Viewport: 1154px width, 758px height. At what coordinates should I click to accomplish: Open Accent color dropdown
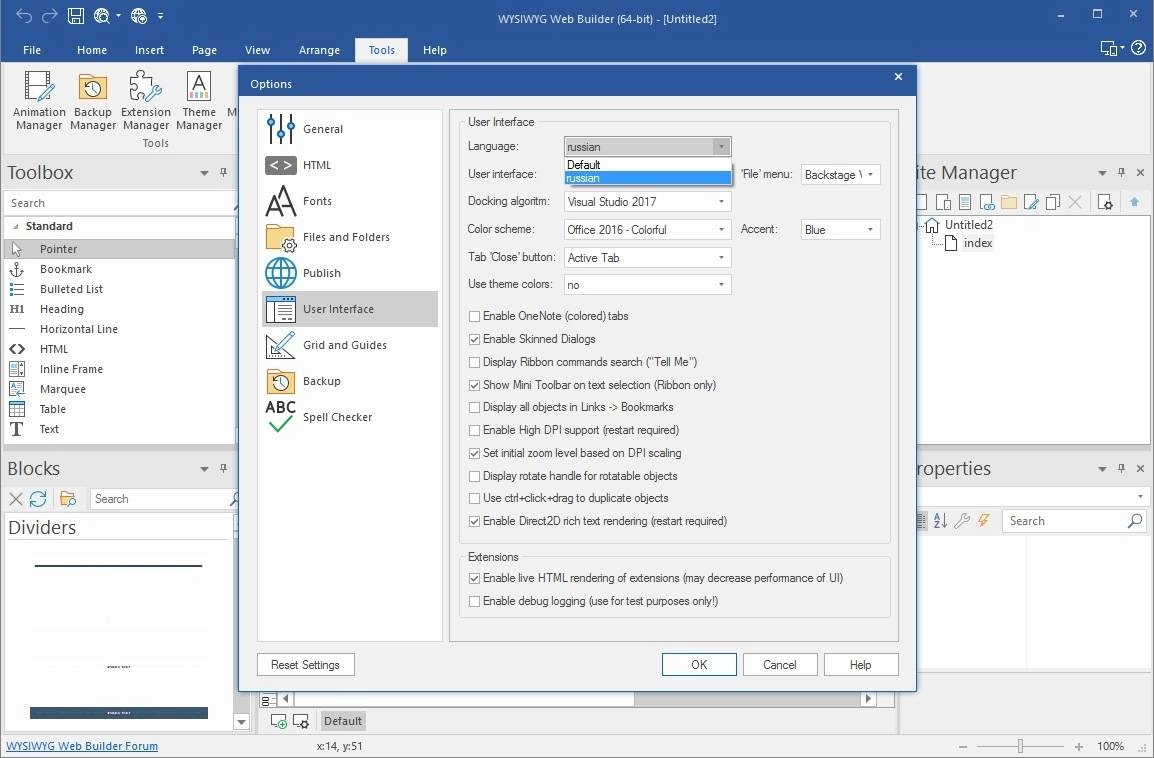point(840,230)
